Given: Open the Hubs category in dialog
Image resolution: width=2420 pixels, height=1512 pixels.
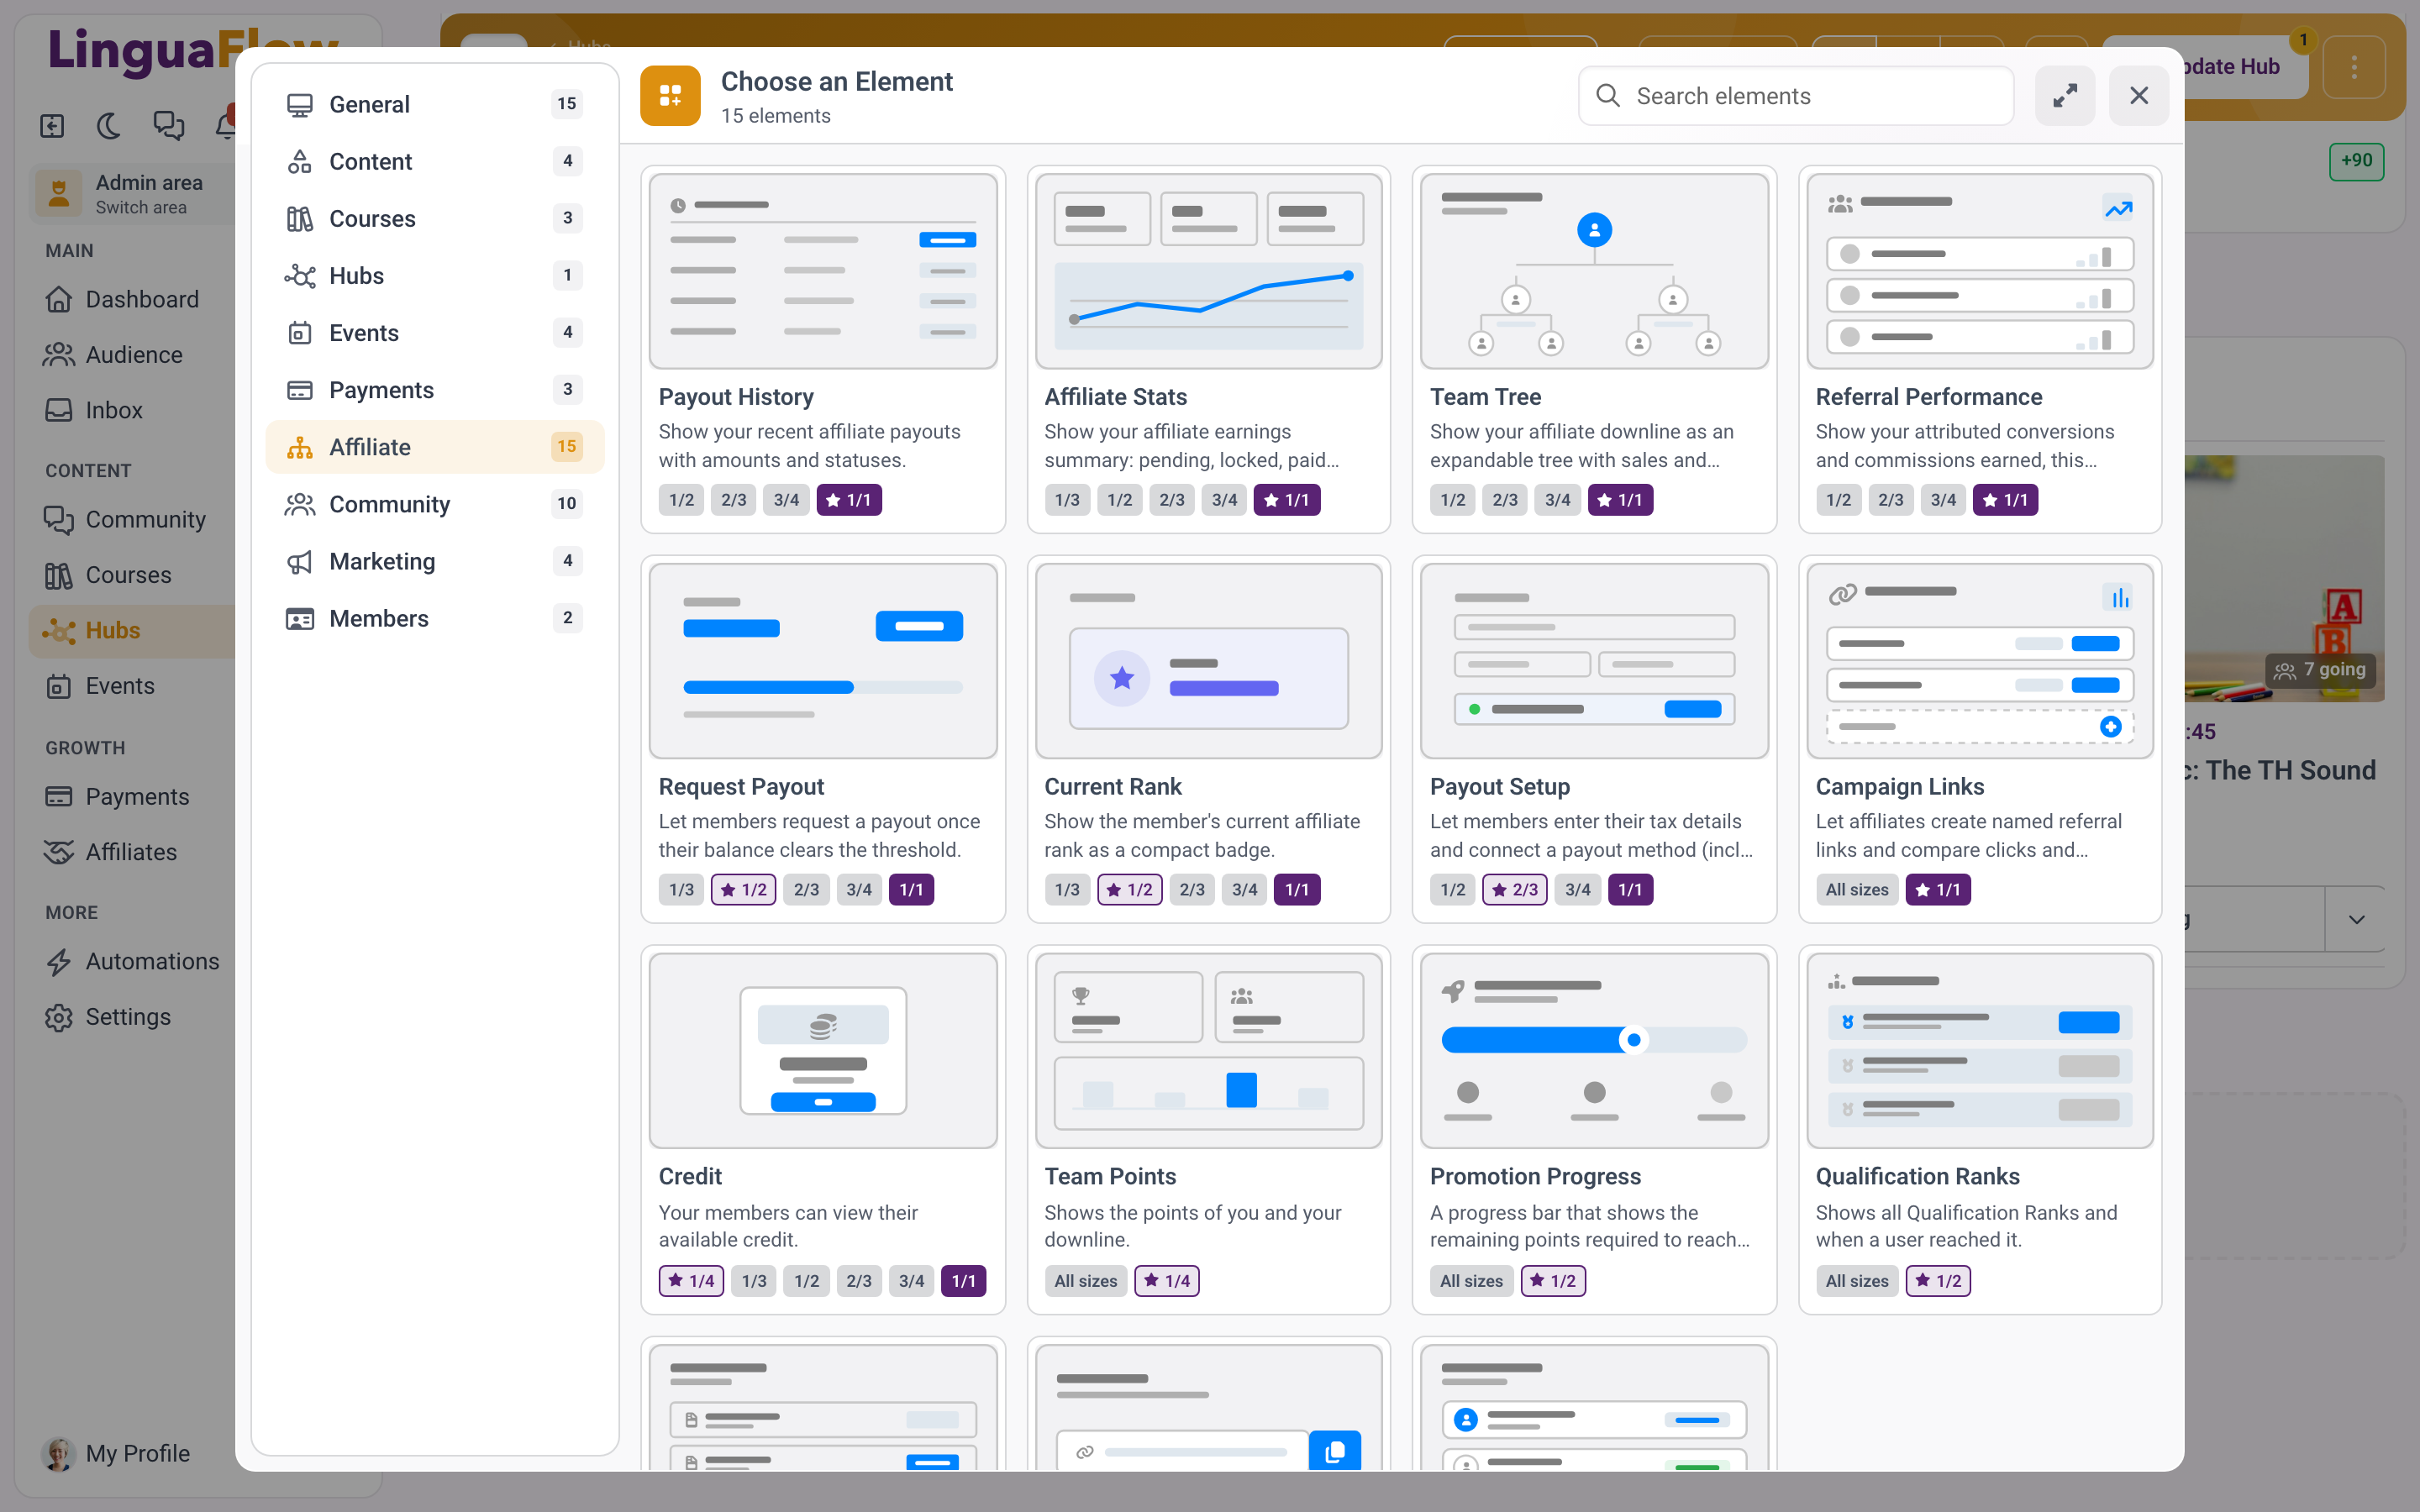Looking at the screenshot, I should point(434,275).
